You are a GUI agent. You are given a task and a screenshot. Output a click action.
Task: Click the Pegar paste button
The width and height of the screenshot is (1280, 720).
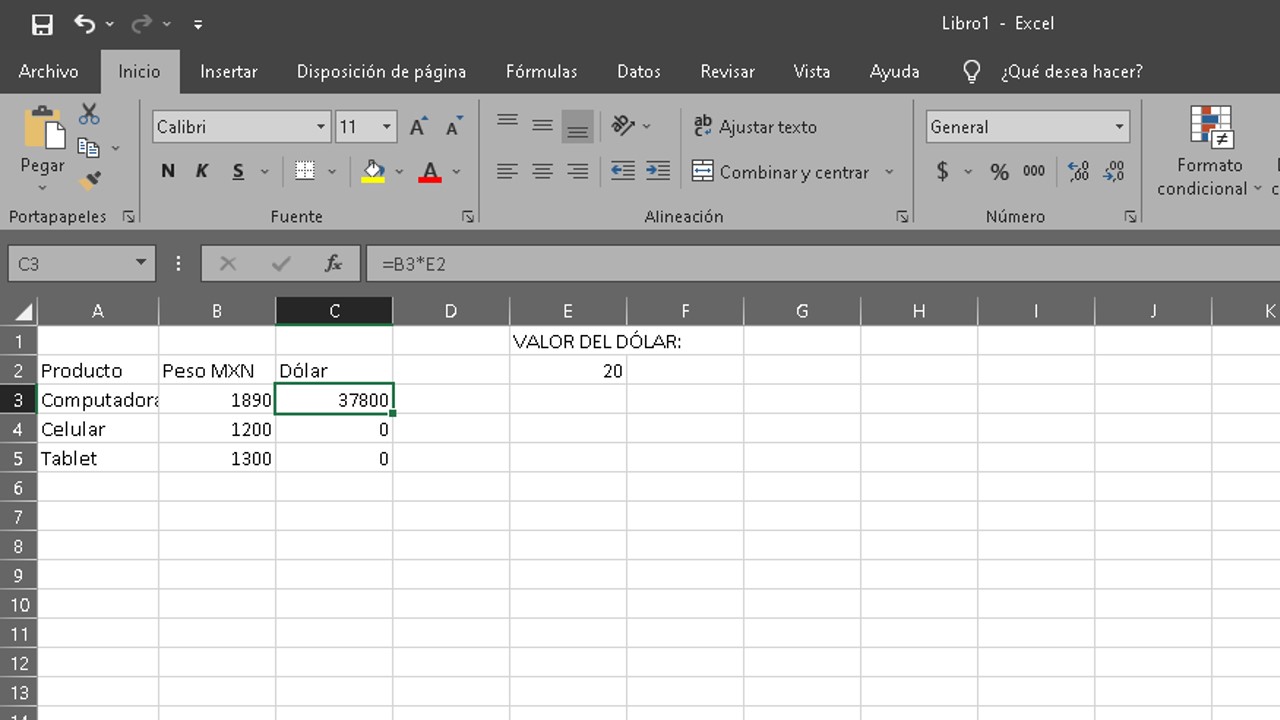[42, 140]
